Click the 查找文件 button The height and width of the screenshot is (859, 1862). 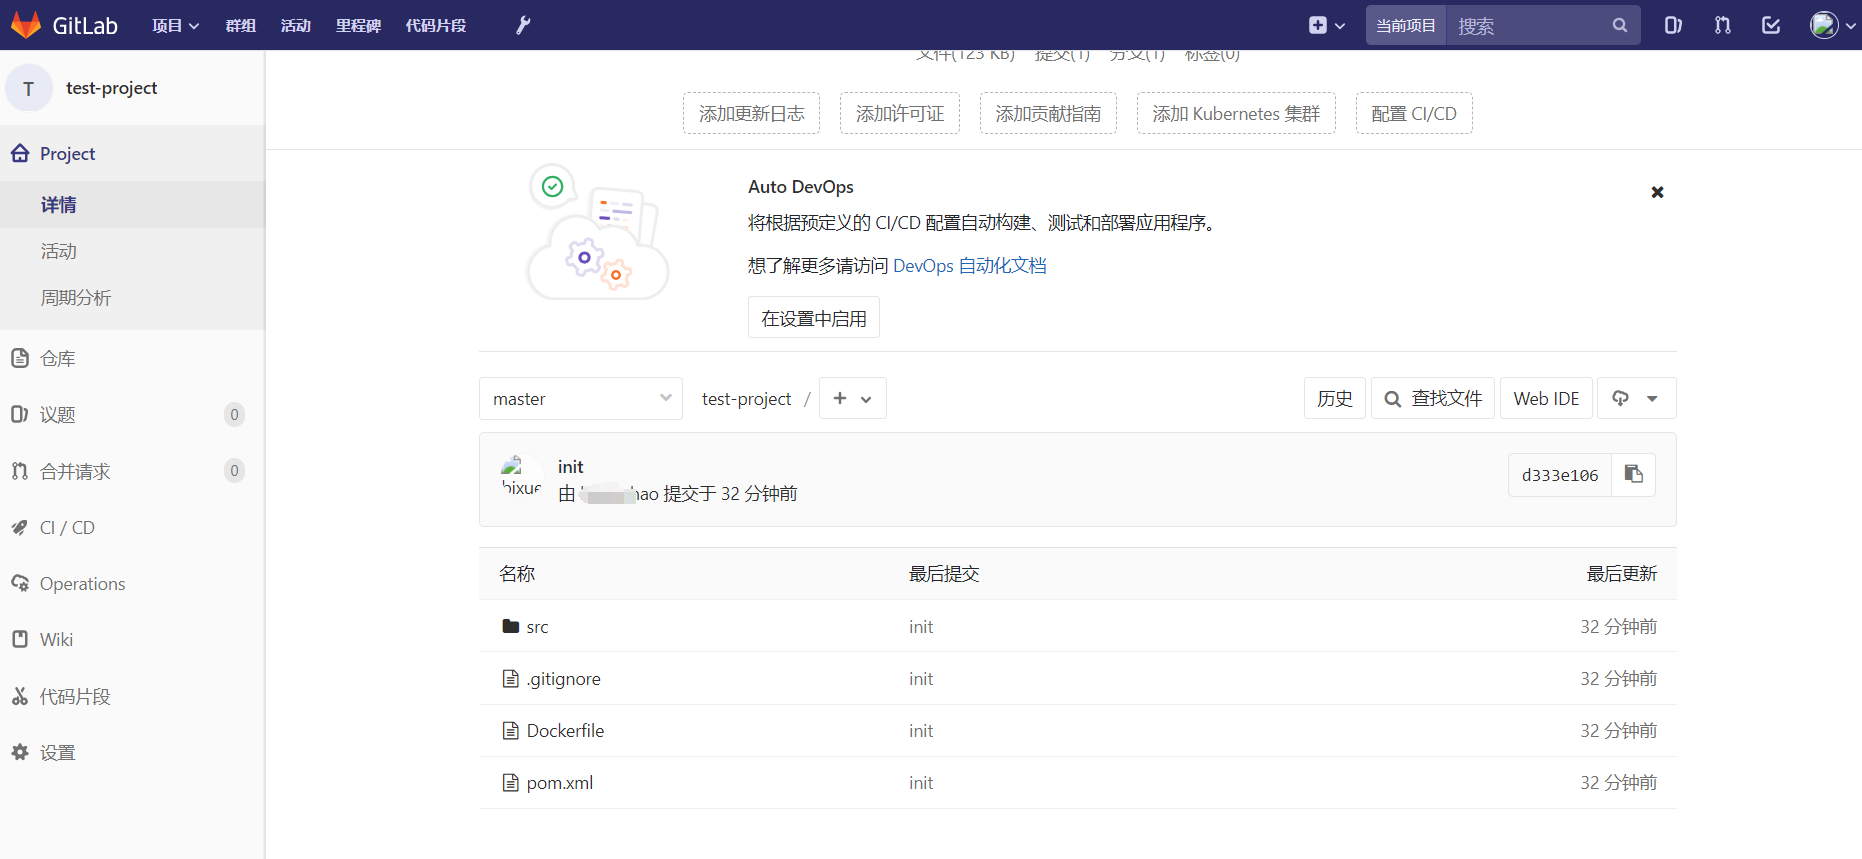click(1433, 398)
